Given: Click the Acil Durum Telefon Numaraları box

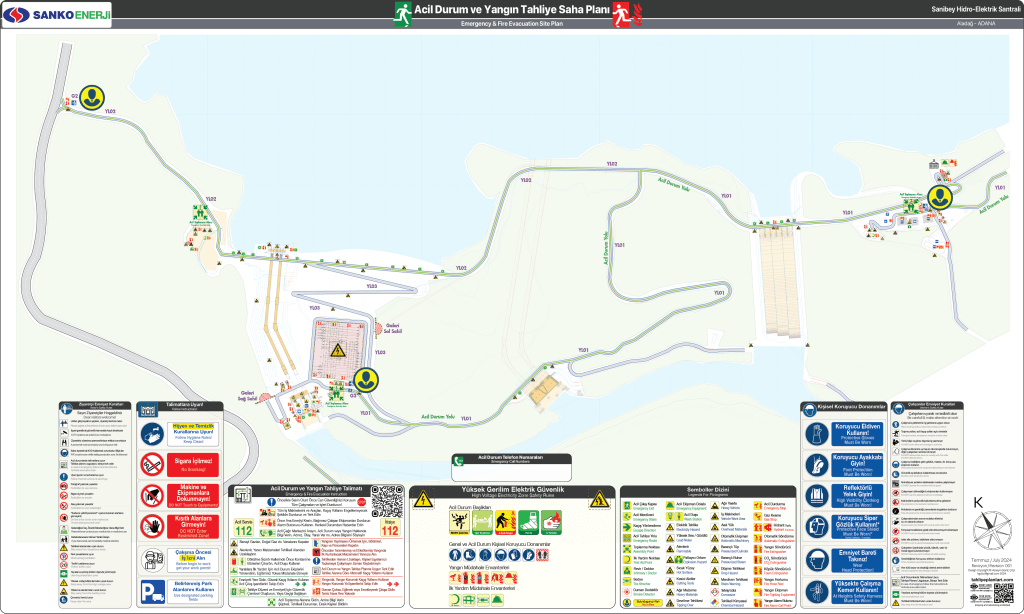Looking at the screenshot, I should click(511, 461).
